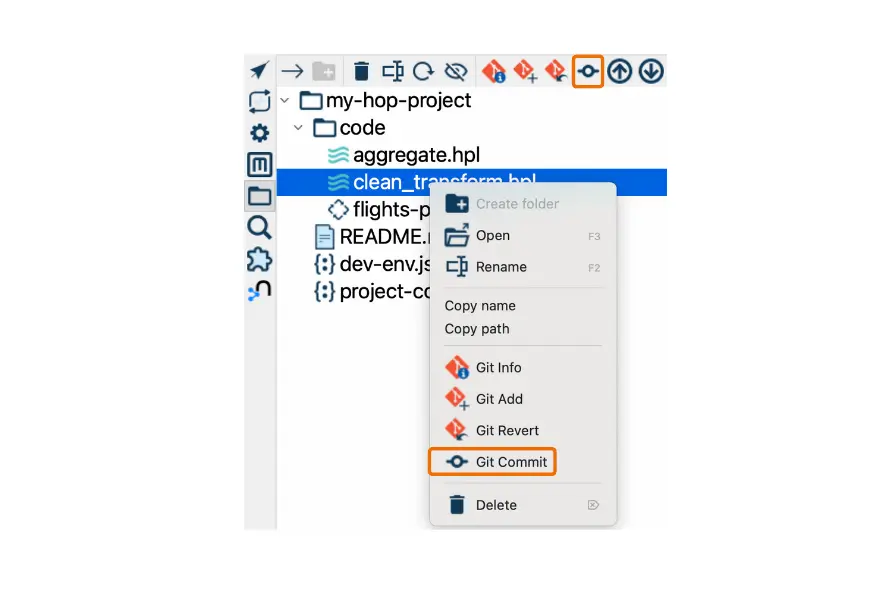
Task: Select Git Commit in context menu
Action: (x=492, y=462)
